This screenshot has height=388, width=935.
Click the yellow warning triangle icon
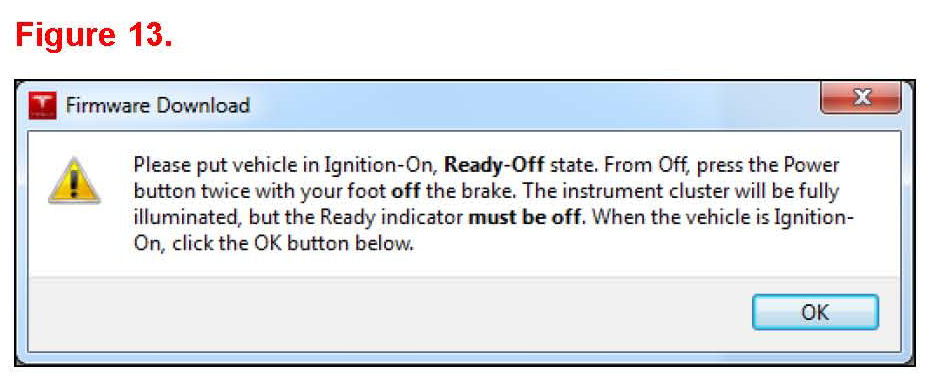(x=74, y=181)
